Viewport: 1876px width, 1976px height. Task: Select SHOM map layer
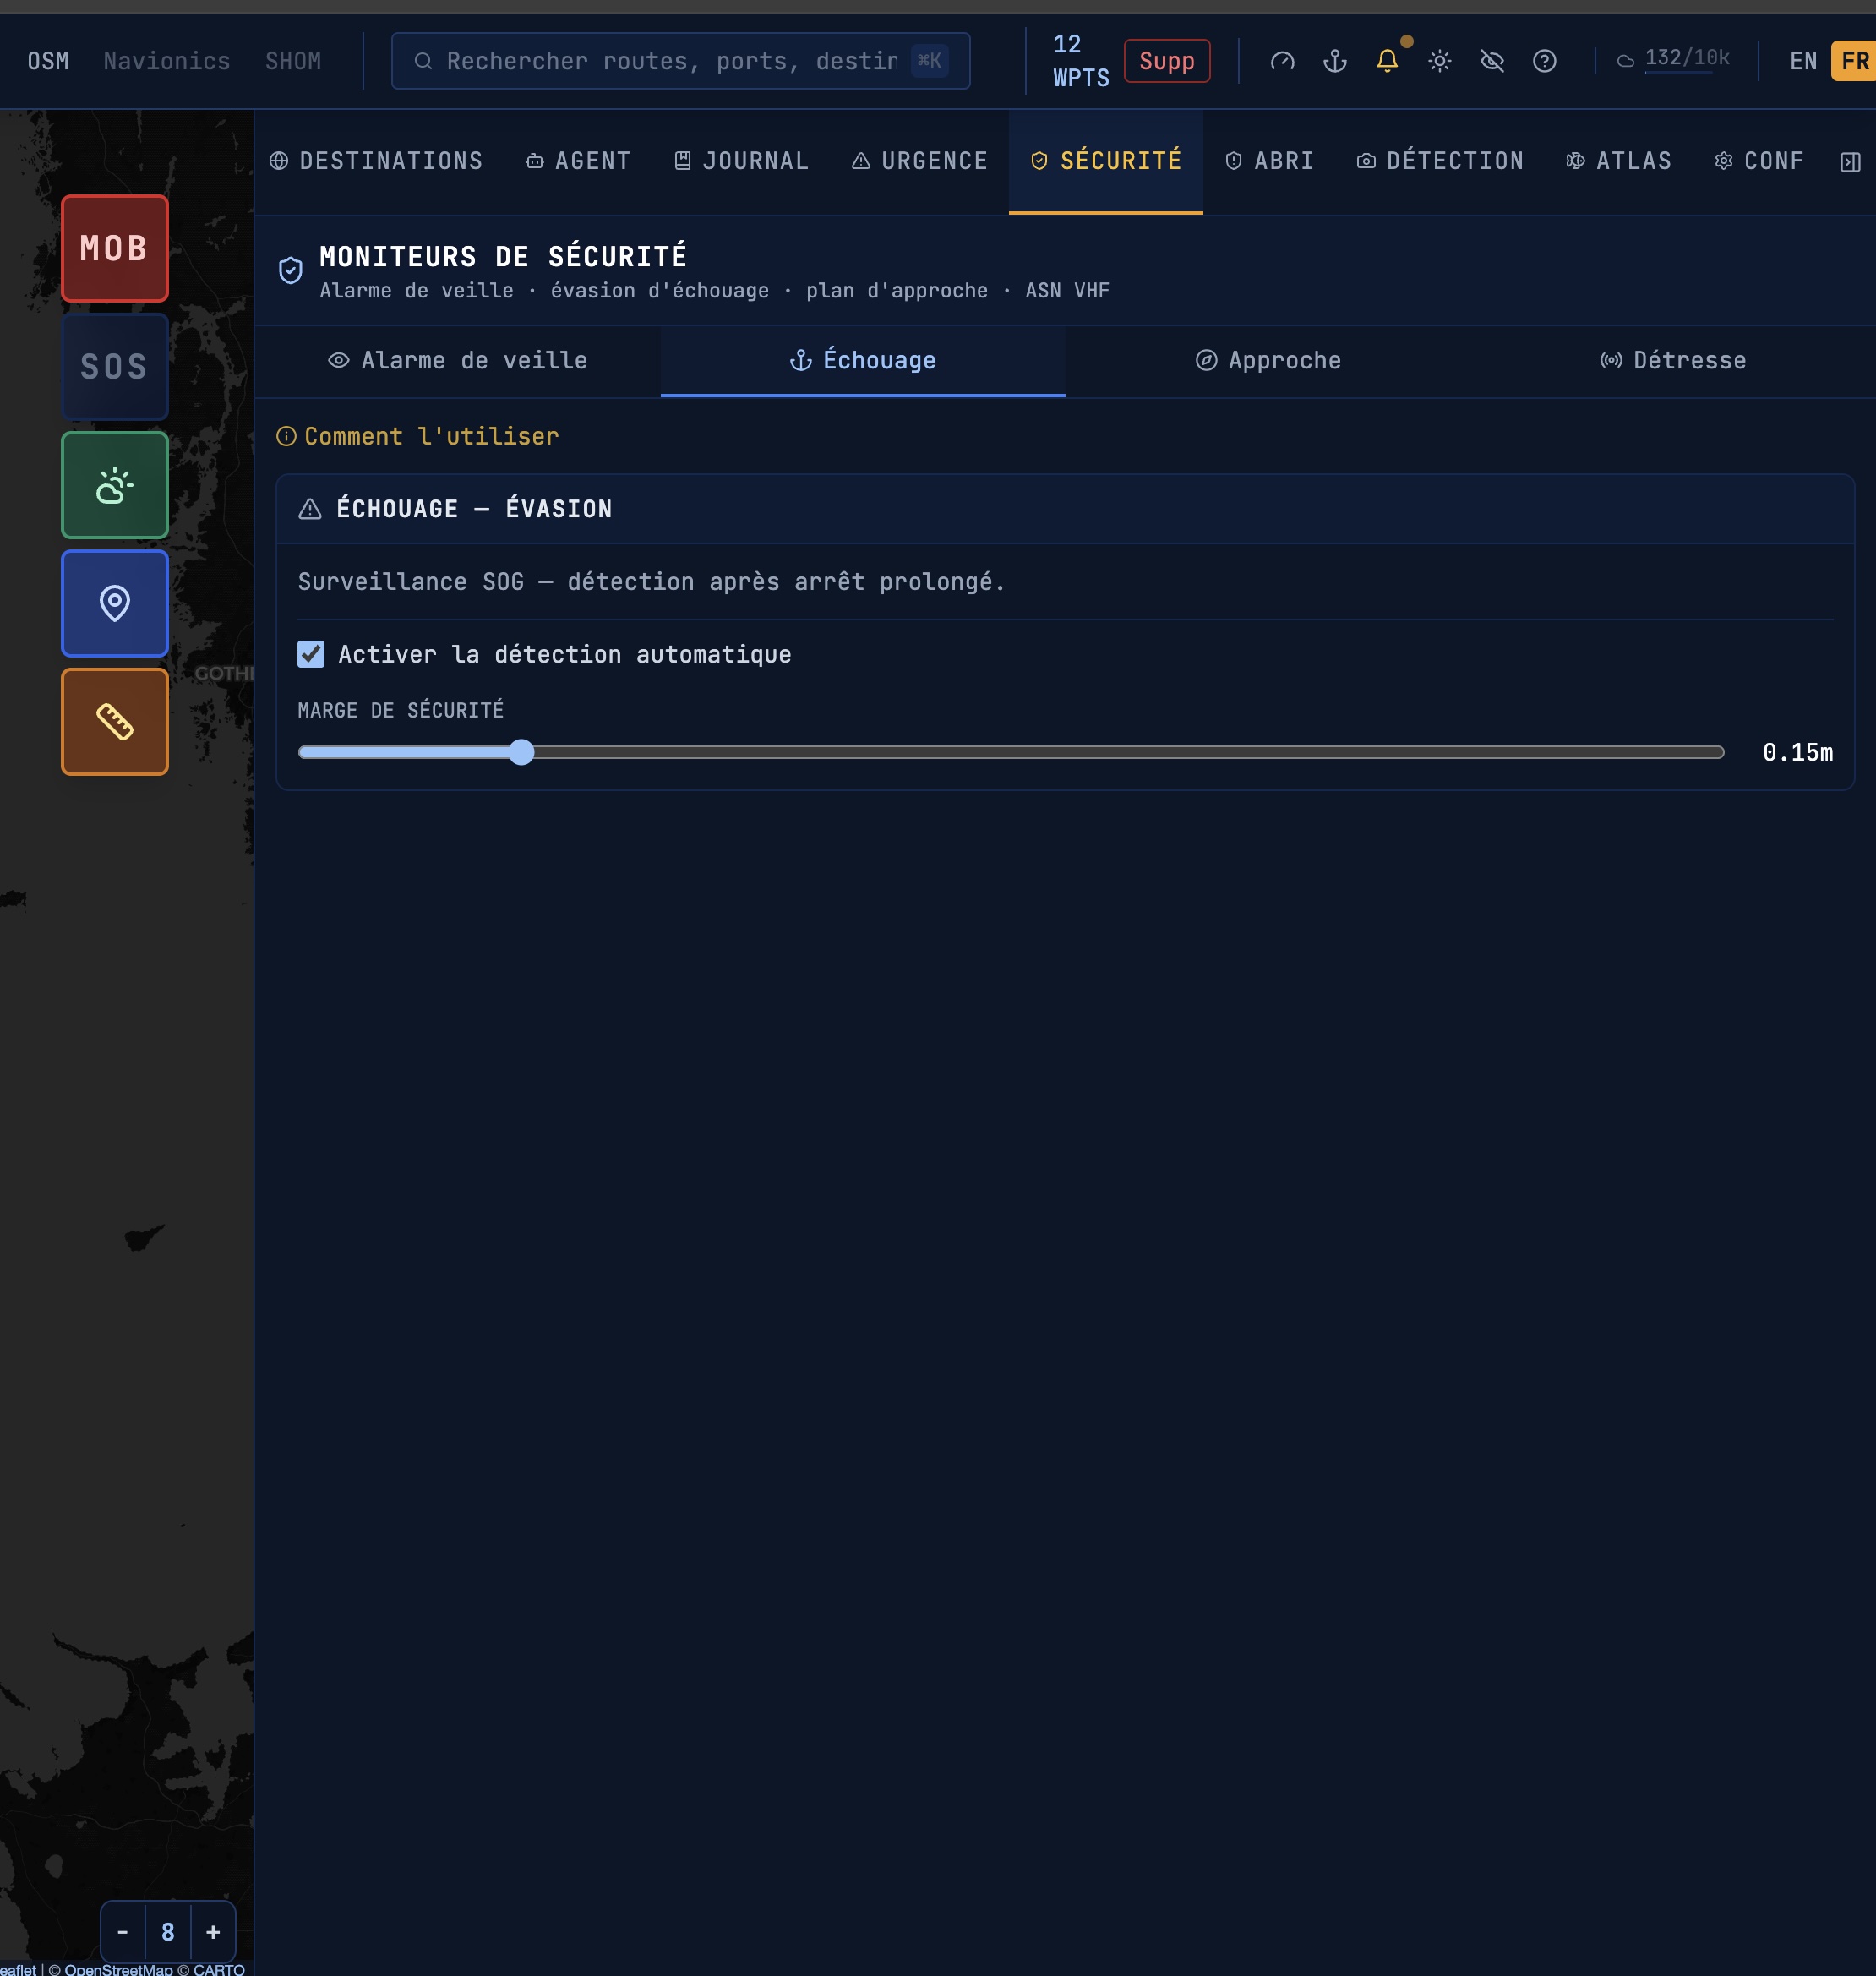pyautogui.click(x=293, y=61)
